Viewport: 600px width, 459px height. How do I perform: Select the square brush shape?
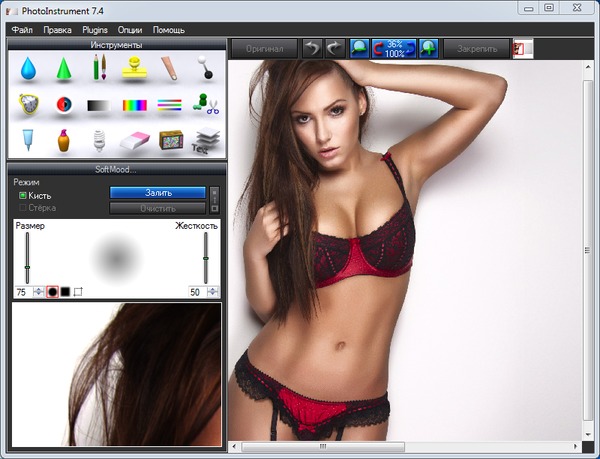tap(65, 291)
